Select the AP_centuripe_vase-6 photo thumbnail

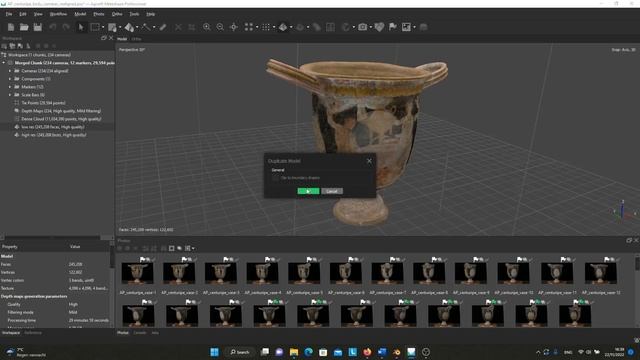[346, 273]
